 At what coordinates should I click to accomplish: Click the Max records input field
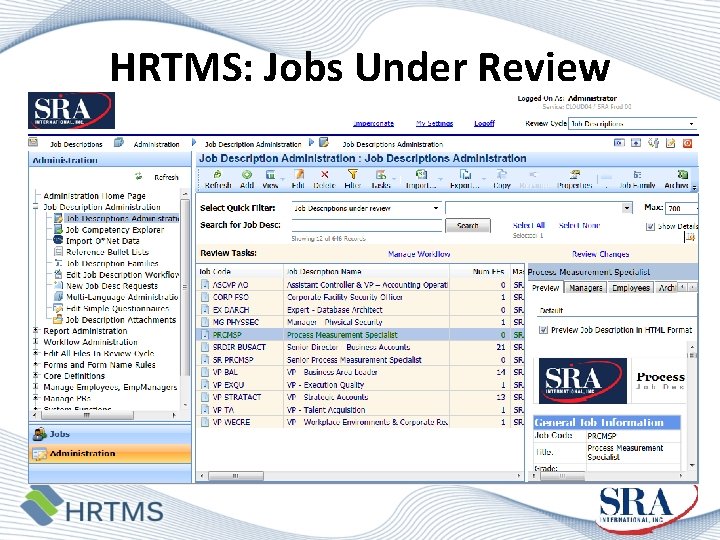click(x=682, y=208)
